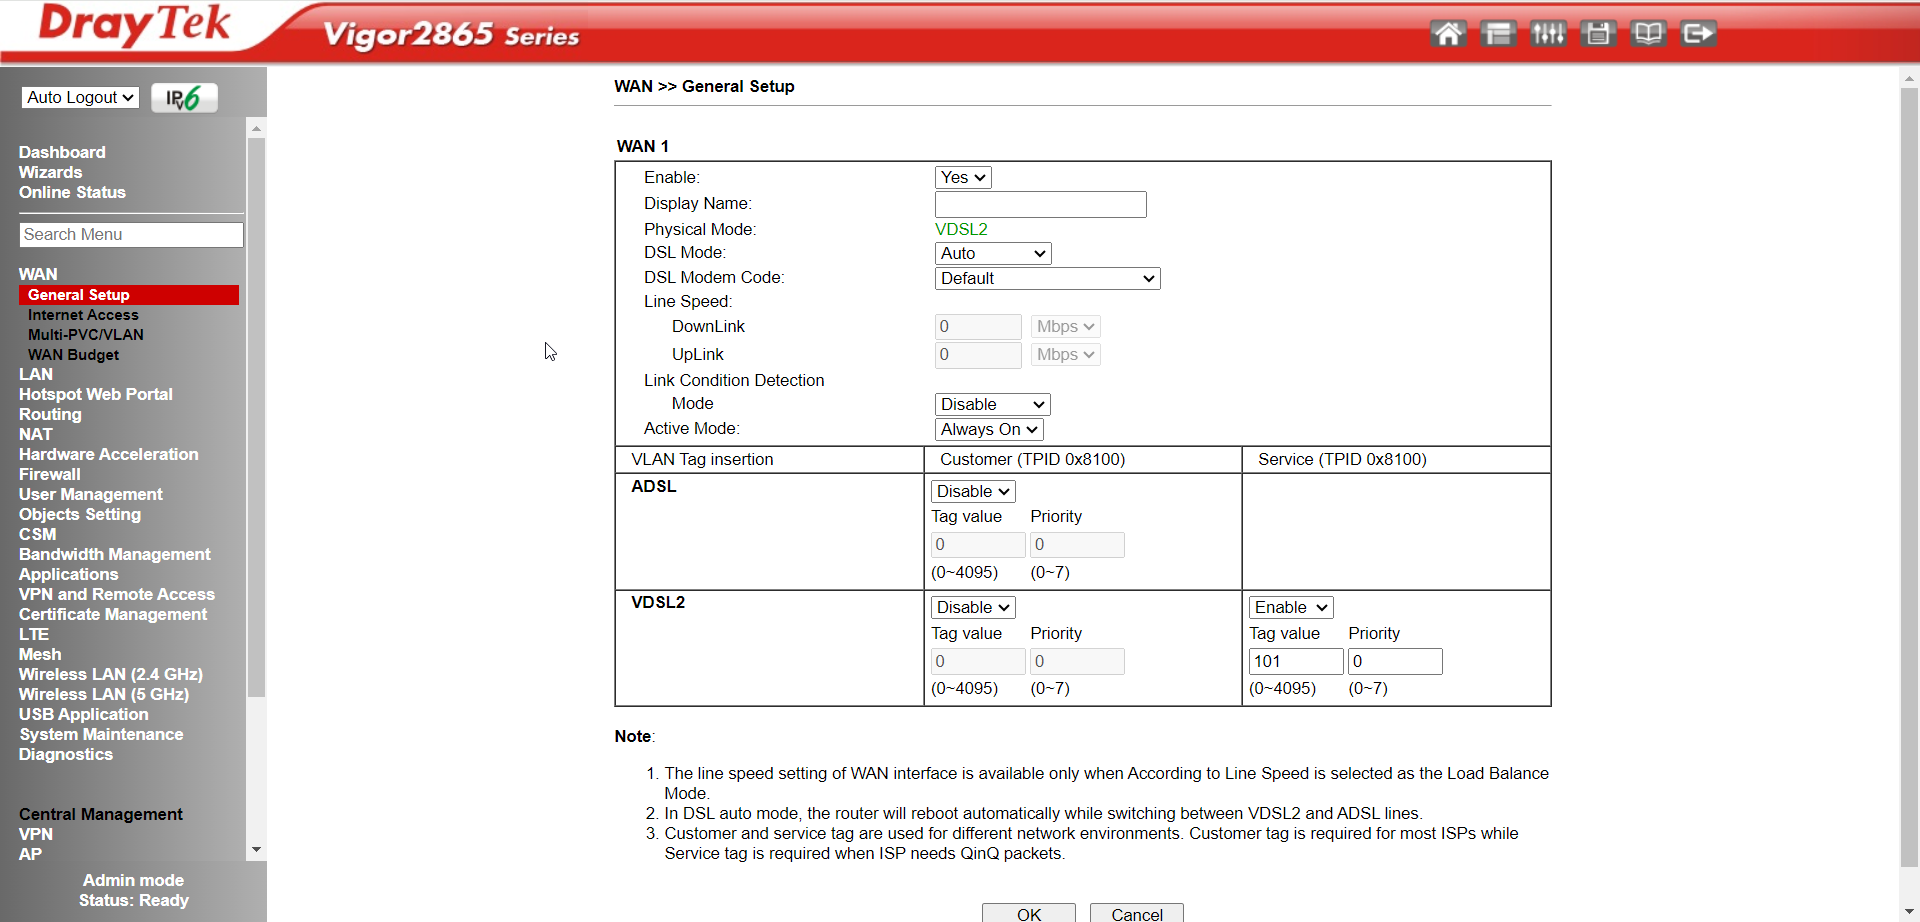Open the WAN 1 Enable dropdown
1920x922 pixels.
962,178
